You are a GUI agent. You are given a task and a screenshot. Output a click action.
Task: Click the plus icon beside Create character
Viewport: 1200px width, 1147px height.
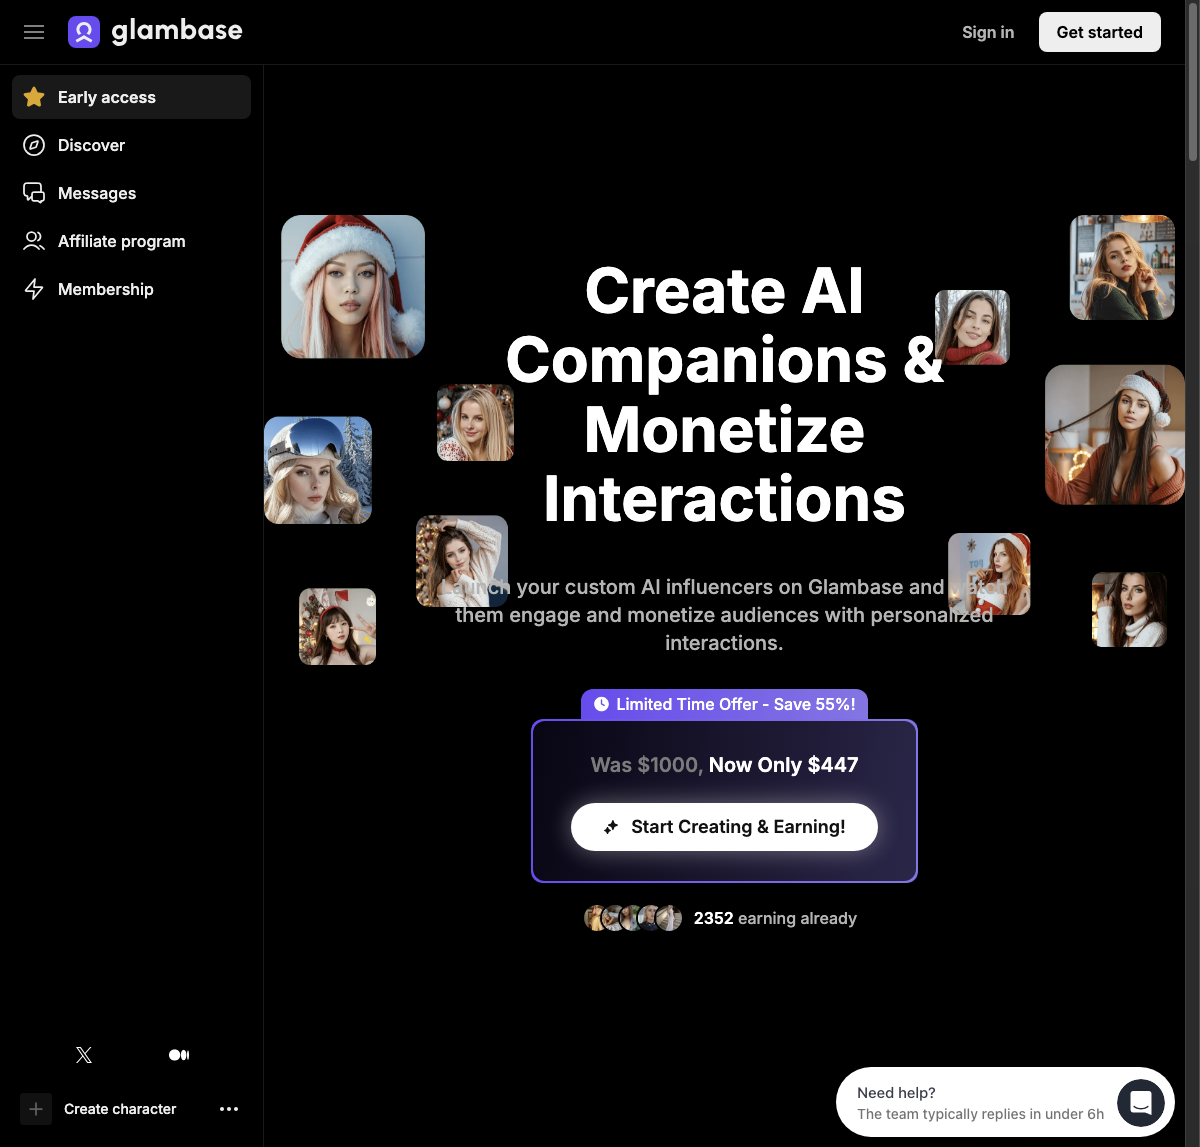(x=36, y=1109)
